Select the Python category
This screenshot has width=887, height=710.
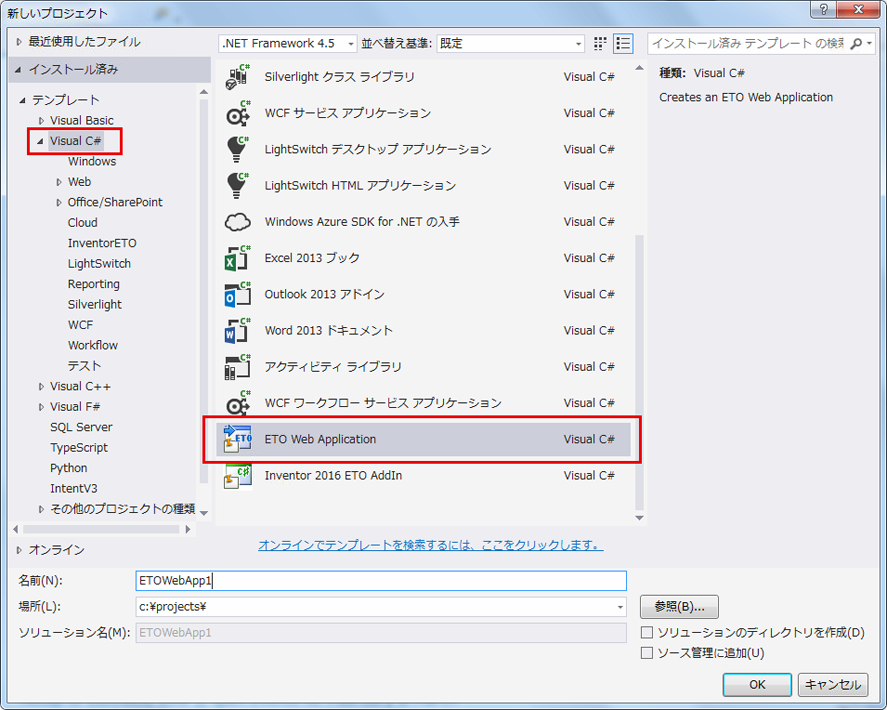[68, 468]
